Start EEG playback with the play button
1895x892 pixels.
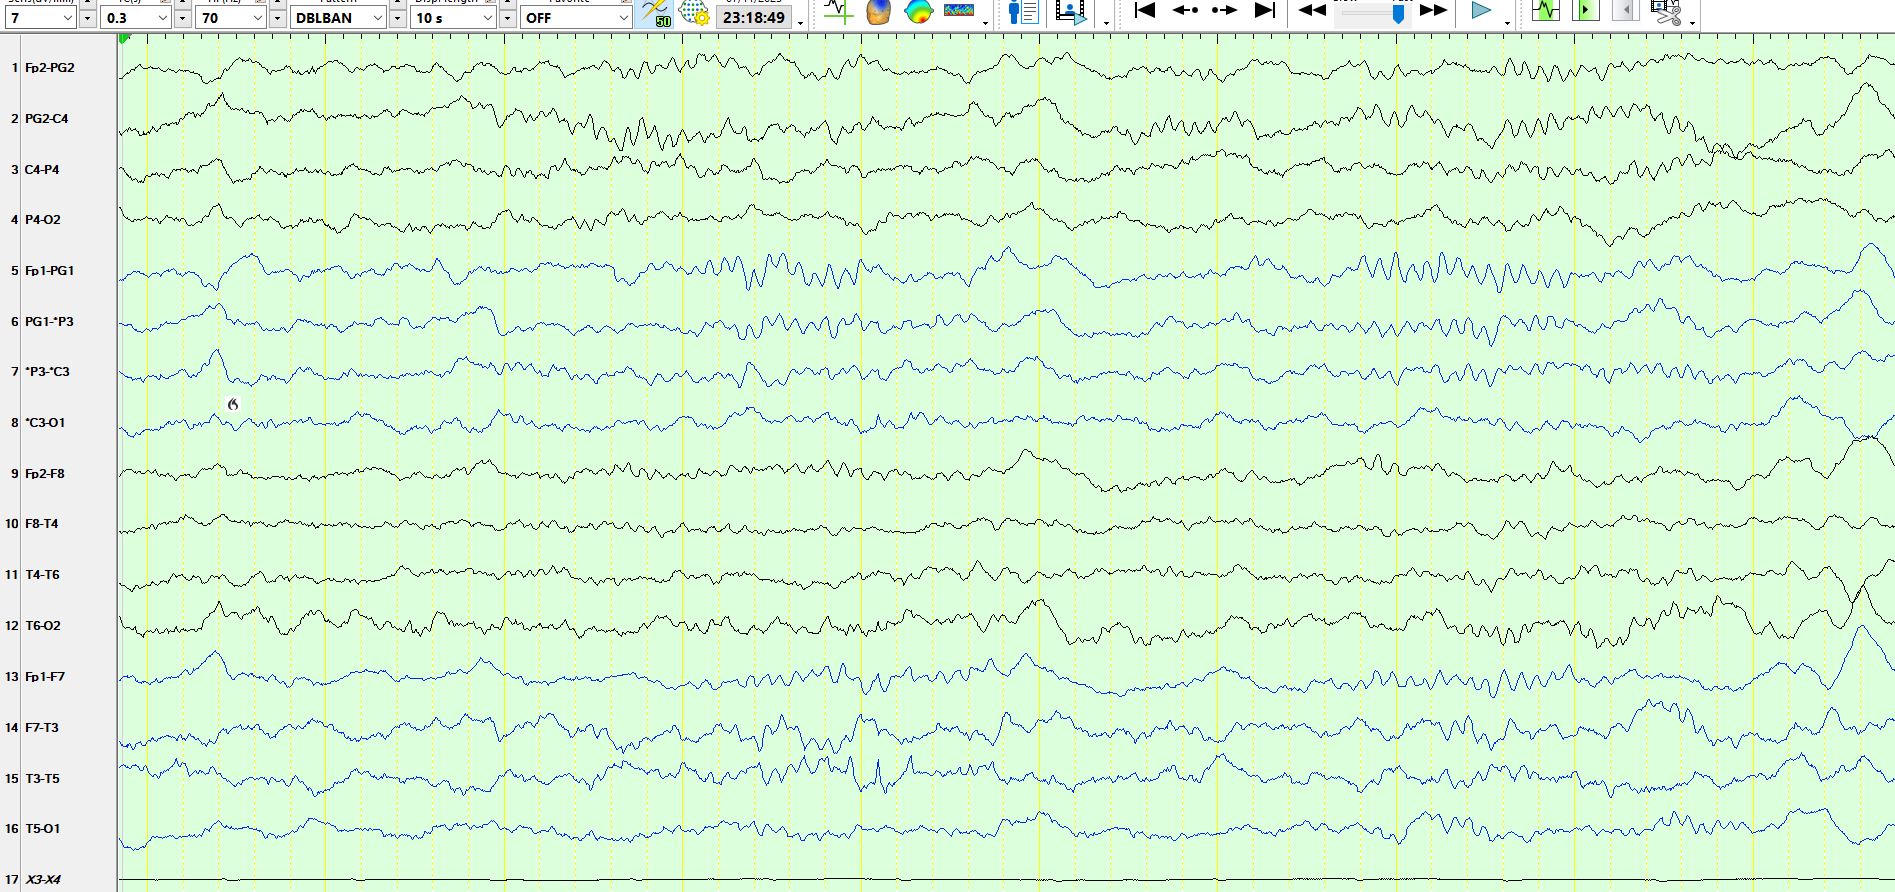(1481, 10)
